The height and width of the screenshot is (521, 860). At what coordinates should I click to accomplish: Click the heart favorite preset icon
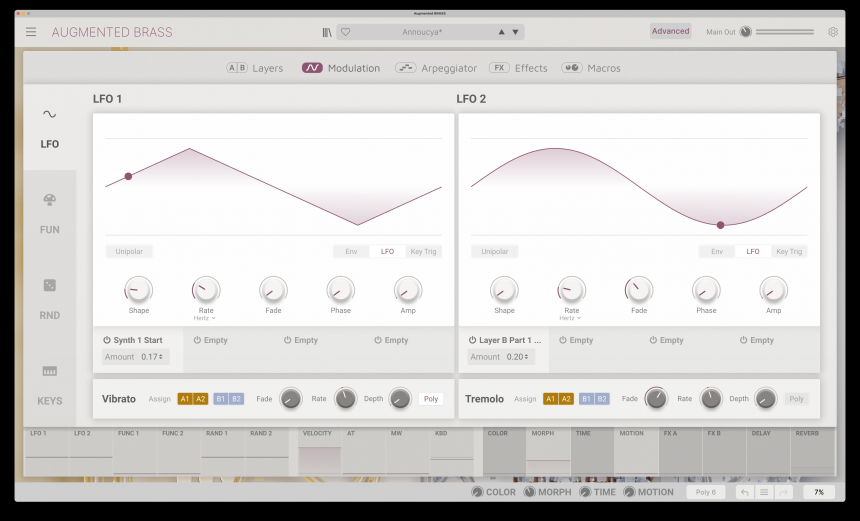pyautogui.click(x=346, y=32)
